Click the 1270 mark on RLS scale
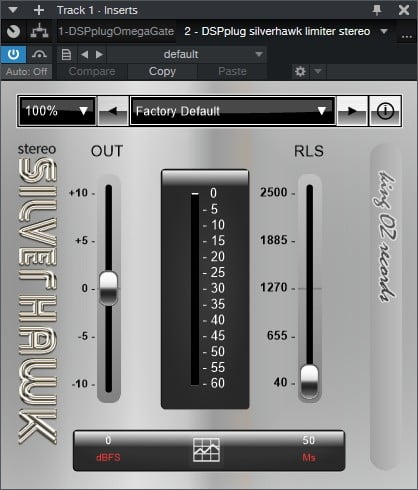This screenshot has height=490, width=418. 274,287
